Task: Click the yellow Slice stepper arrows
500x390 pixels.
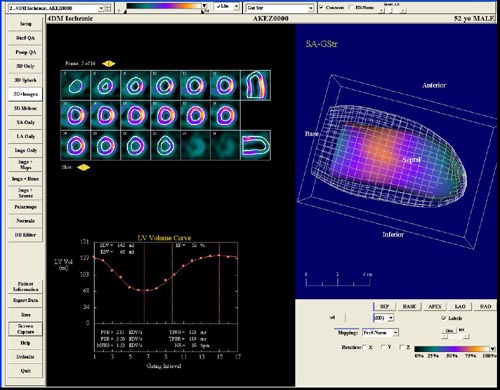Action: pyautogui.click(x=84, y=167)
